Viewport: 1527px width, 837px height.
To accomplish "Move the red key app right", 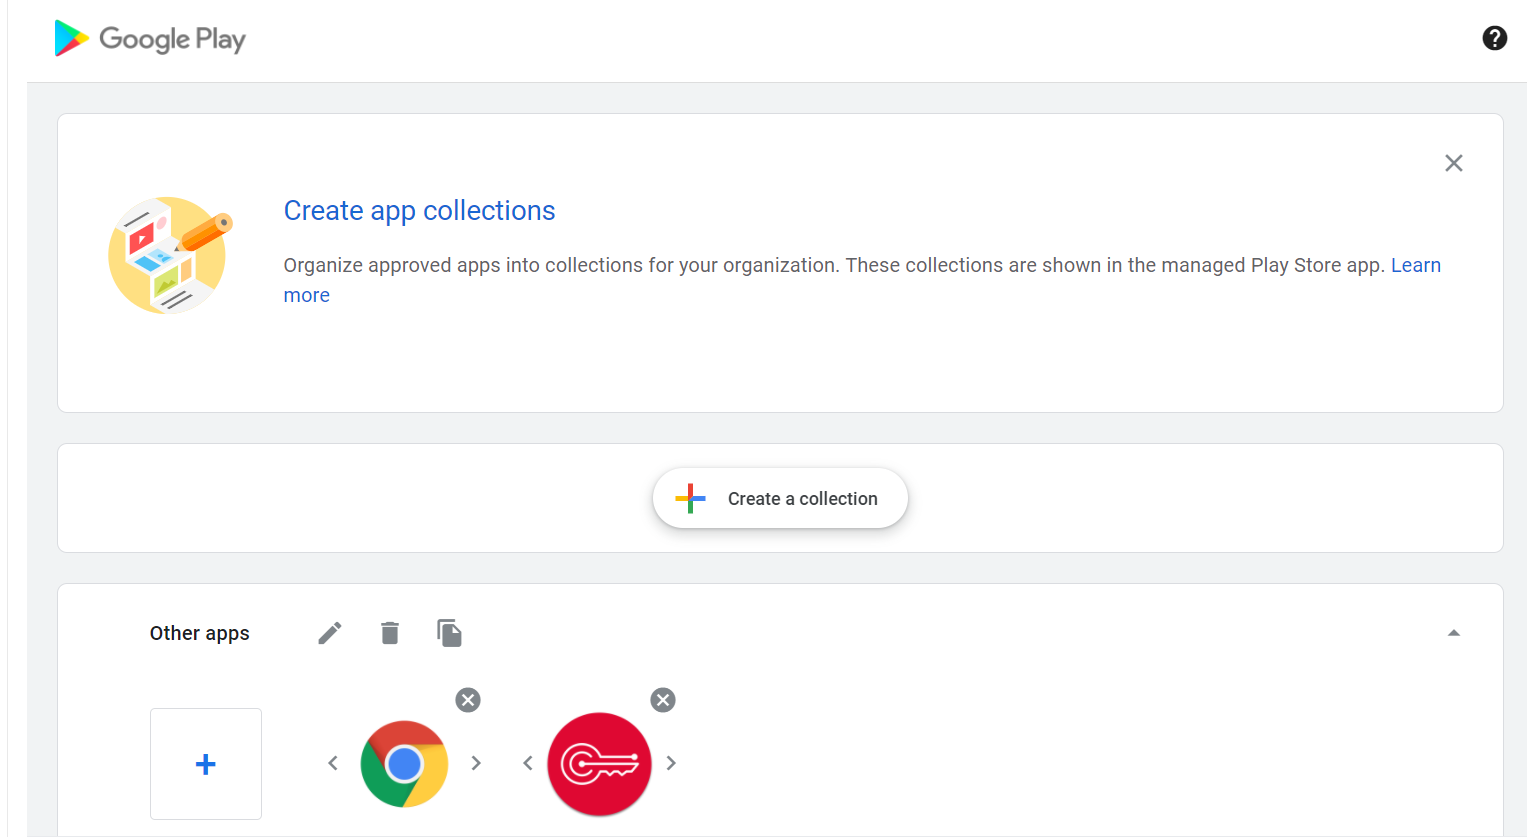I will (671, 763).
